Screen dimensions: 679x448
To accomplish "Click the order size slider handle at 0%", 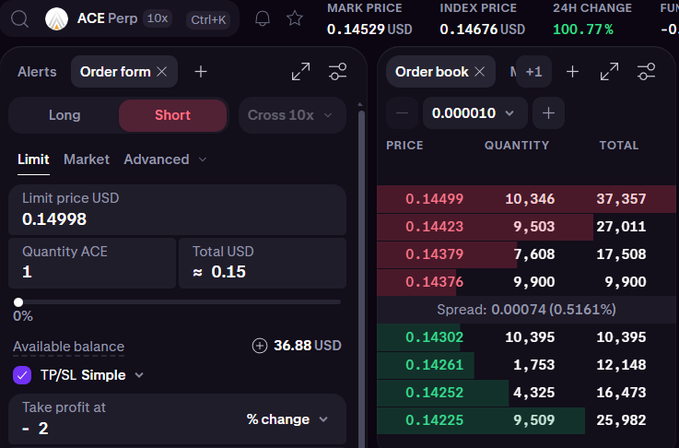I will (18, 302).
